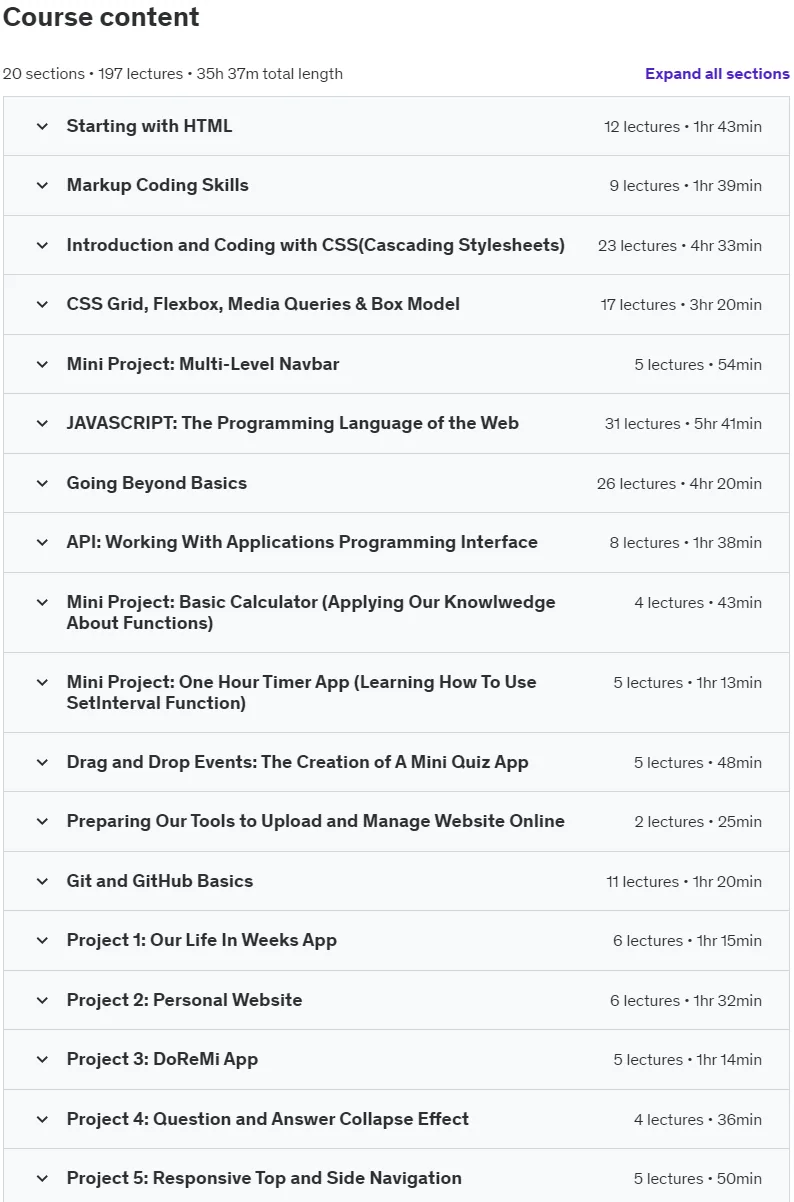
Task: Open the Introduction and Coding with CSS section
Action: pyautogui.click(x=315, y=245)
